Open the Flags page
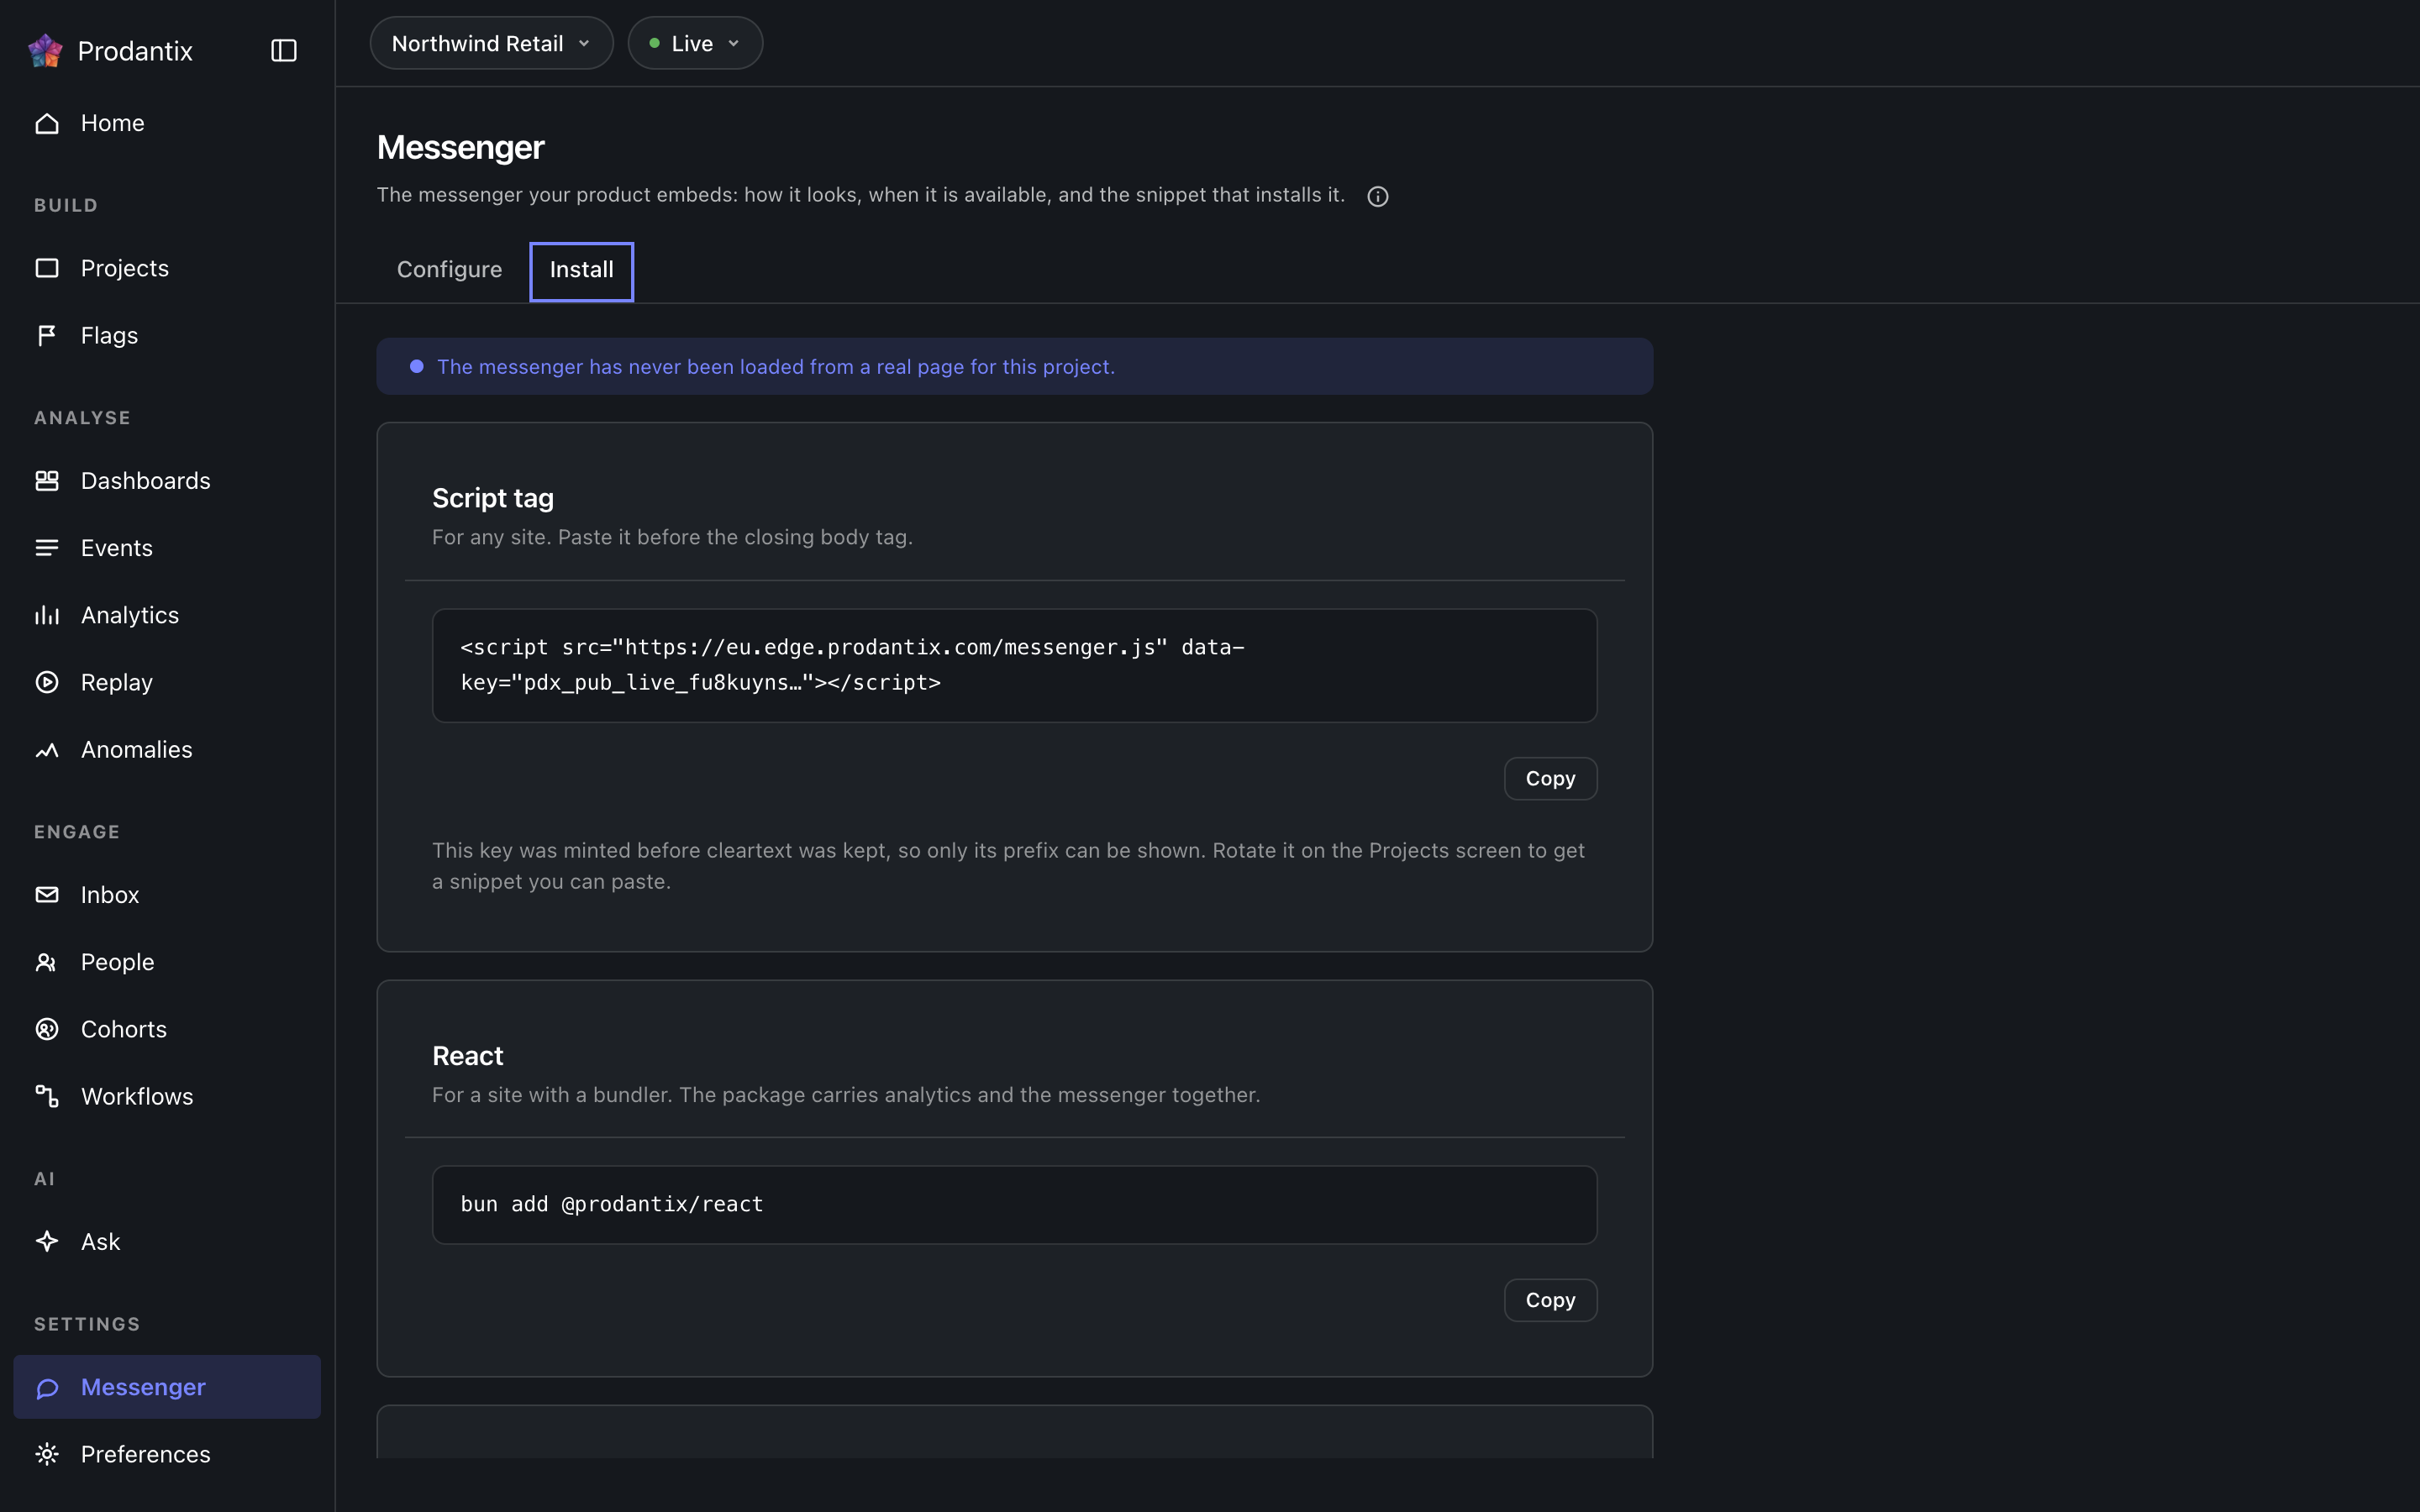The height and width of the screenshot is (1512, 2420). (167, 335)
